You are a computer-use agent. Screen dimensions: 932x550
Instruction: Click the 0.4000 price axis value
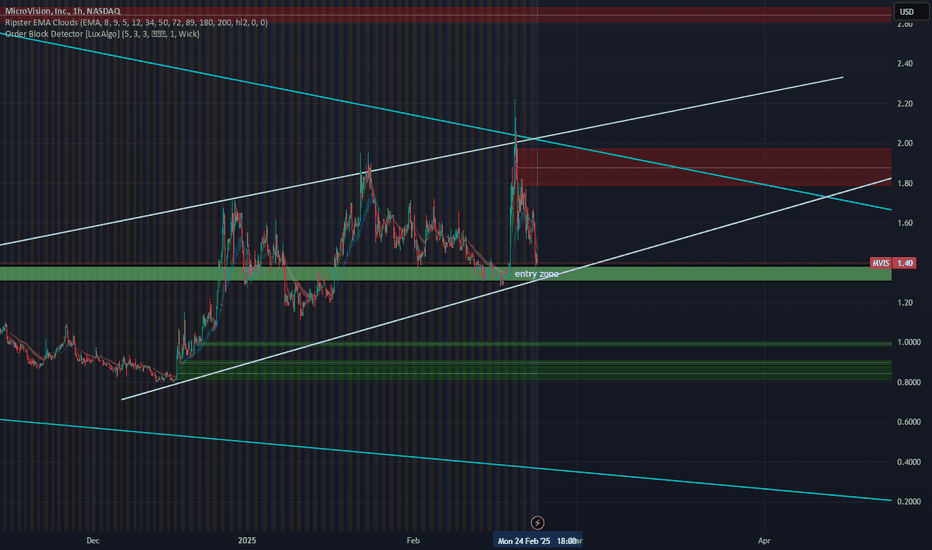[909, 462]
